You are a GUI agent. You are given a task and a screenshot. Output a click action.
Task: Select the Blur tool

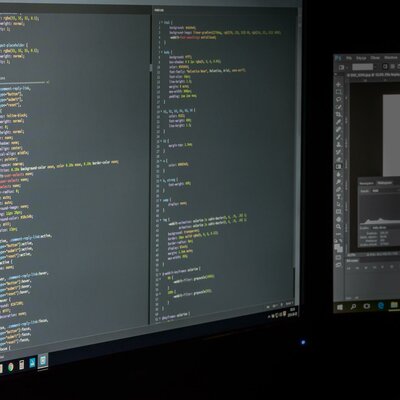point(339,174)
